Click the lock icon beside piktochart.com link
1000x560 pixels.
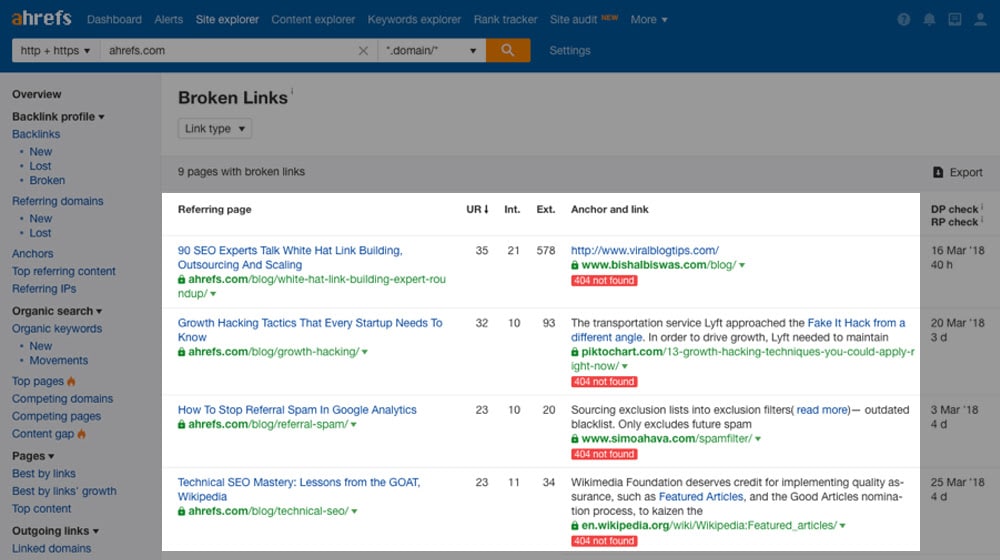[575, 352]
